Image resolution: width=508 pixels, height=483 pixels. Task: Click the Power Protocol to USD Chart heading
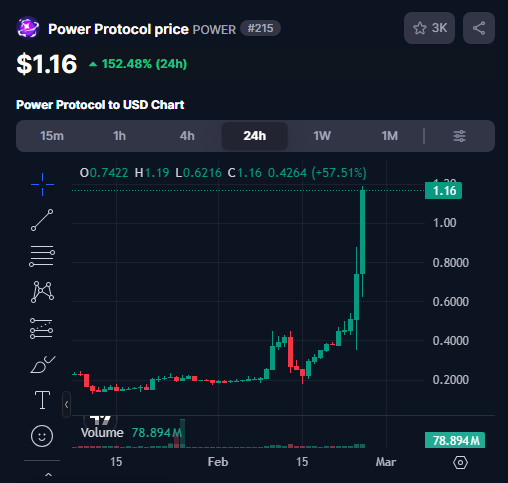(100, 105)
